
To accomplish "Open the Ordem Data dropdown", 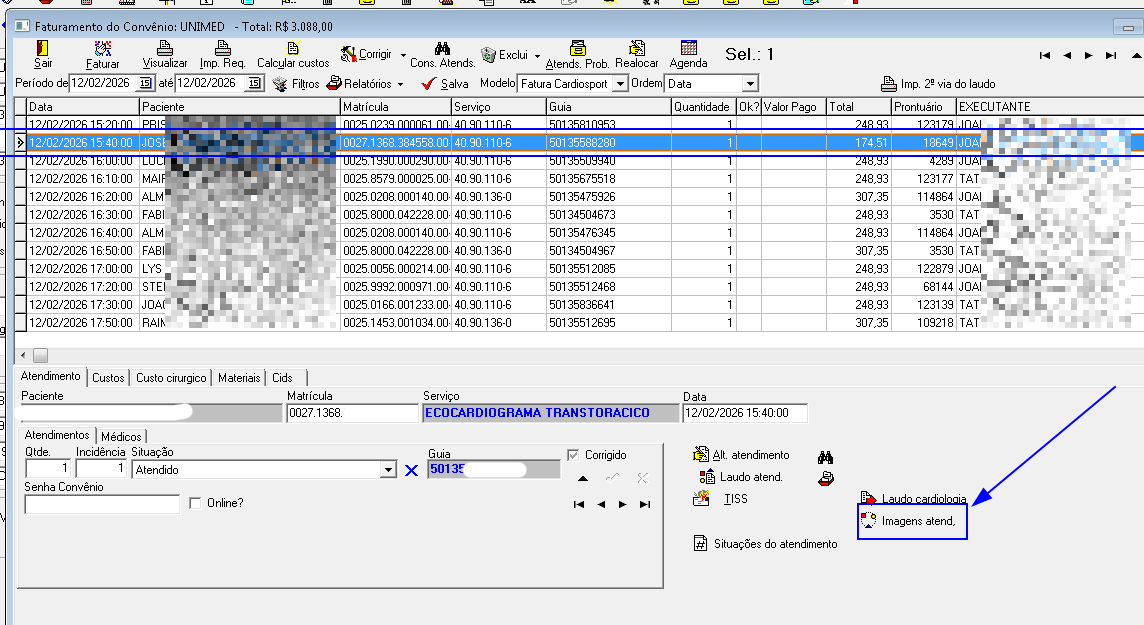I will coord(749,84).
